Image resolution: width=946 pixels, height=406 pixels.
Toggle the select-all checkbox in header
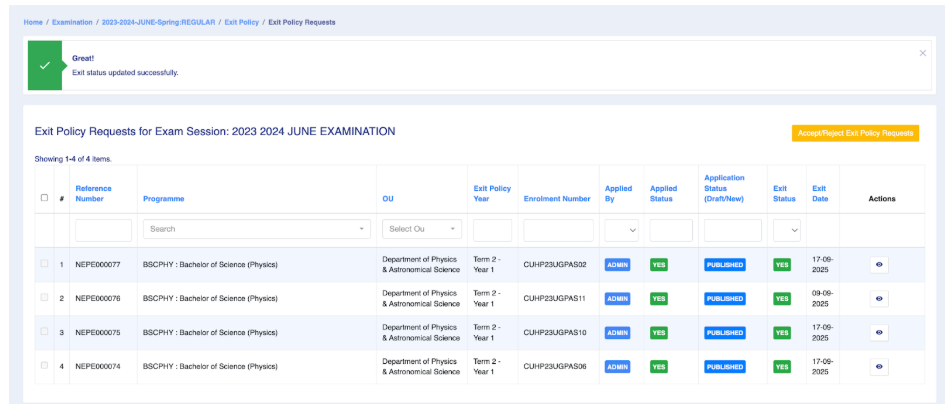(x=44, y=198)
